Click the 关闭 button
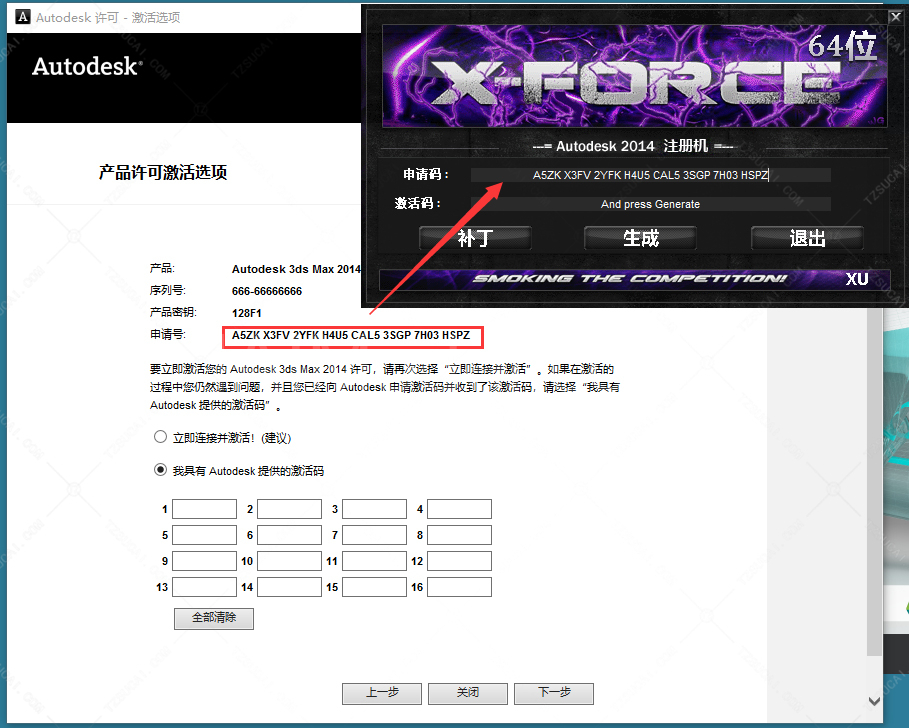Image resolution: width=909 pixels, height=728 pixels. [x=468, y=693]
